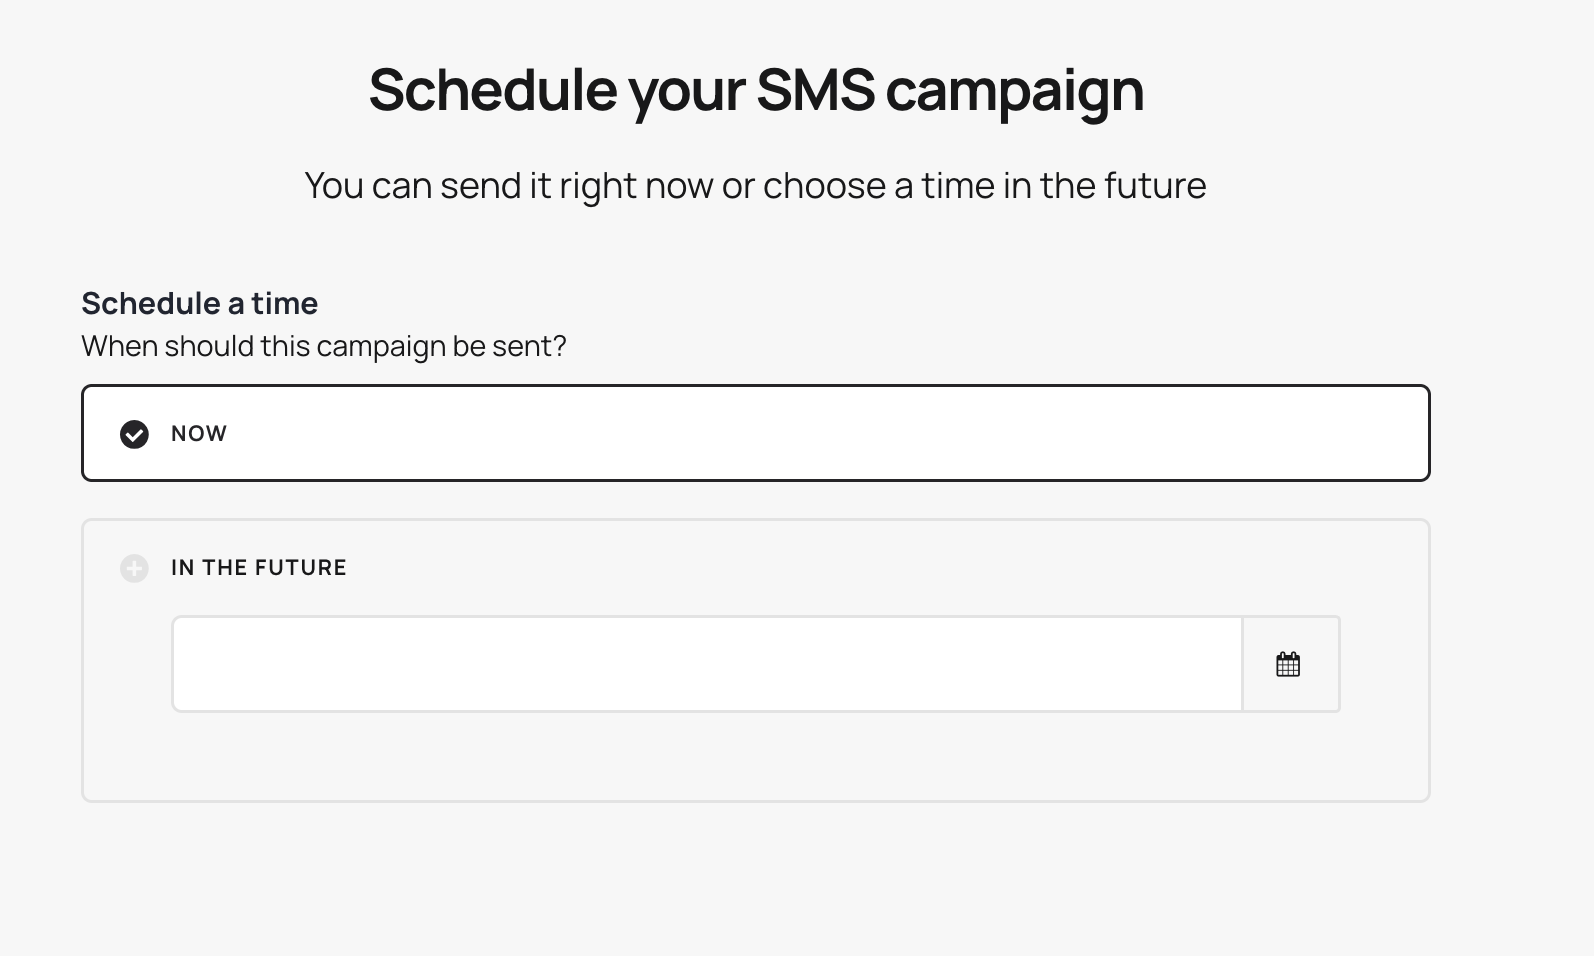Click the word "SMS" in the title
The width and height of the screenshot is (1594, 956).
pyautogui.click(x=815, y=90)
